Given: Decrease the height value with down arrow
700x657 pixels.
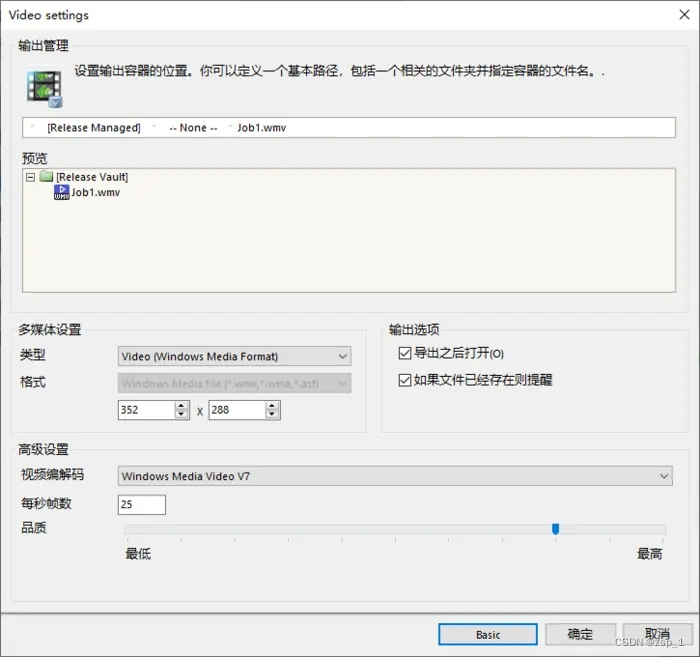Looking at the screenshot, I should [x=272, y=414].
